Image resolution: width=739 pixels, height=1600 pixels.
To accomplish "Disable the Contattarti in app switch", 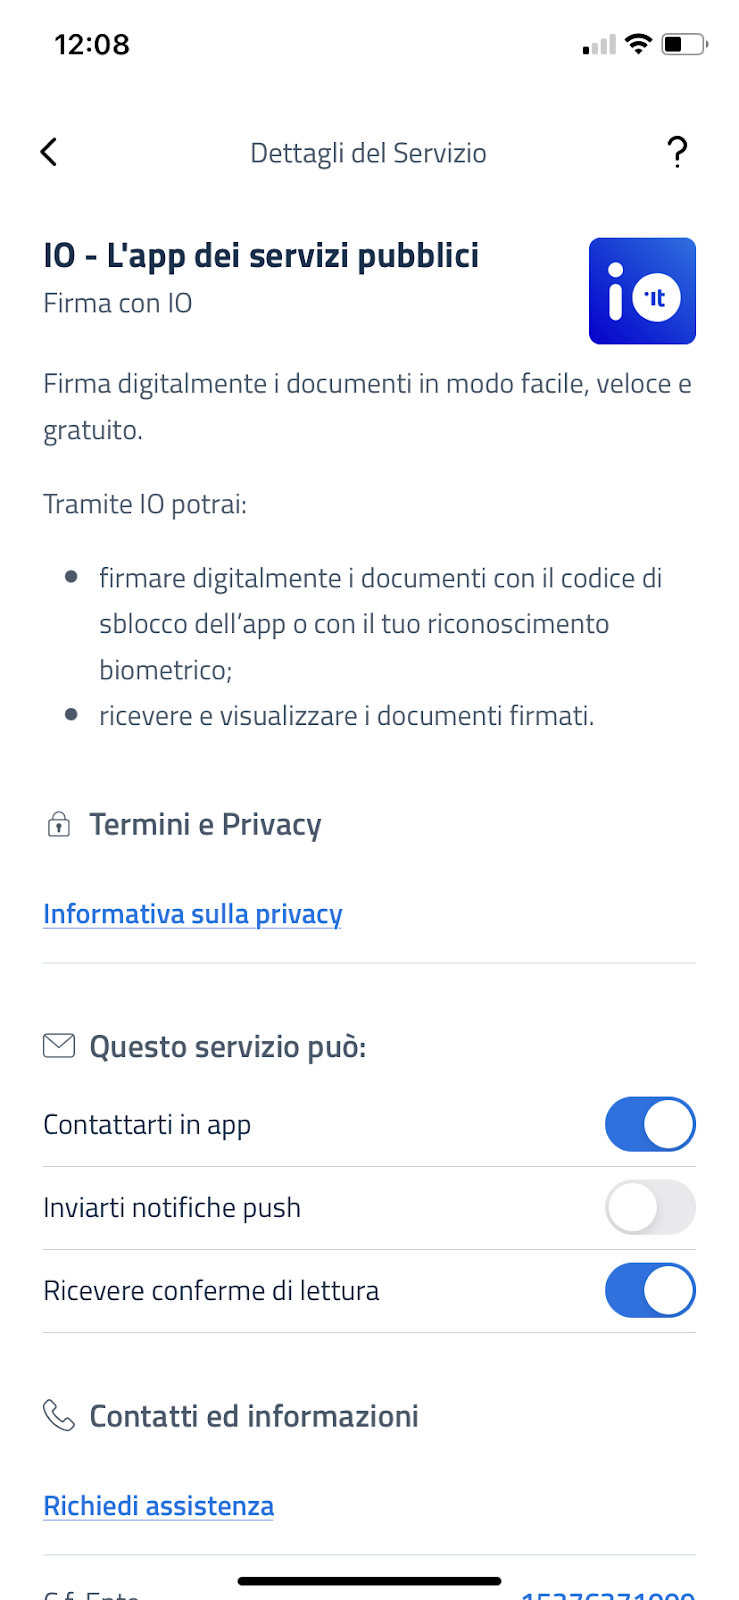I will click(x=650, y=1125).
